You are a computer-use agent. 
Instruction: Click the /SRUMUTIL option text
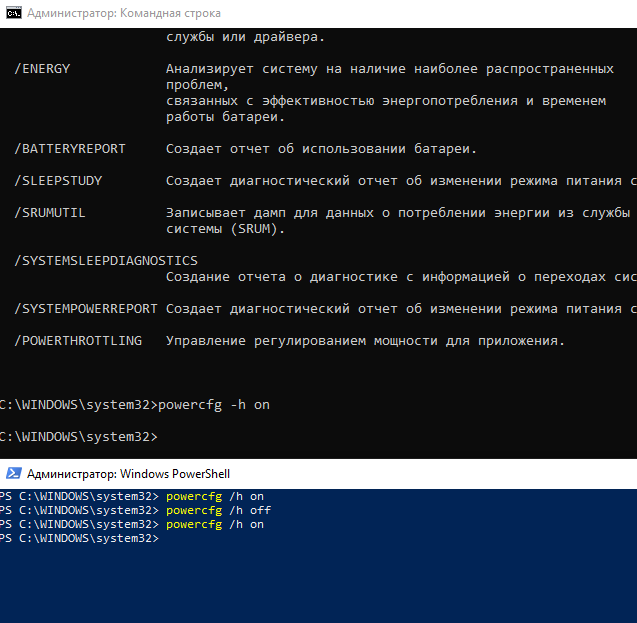pyautogui.click(x=50, y=213)
